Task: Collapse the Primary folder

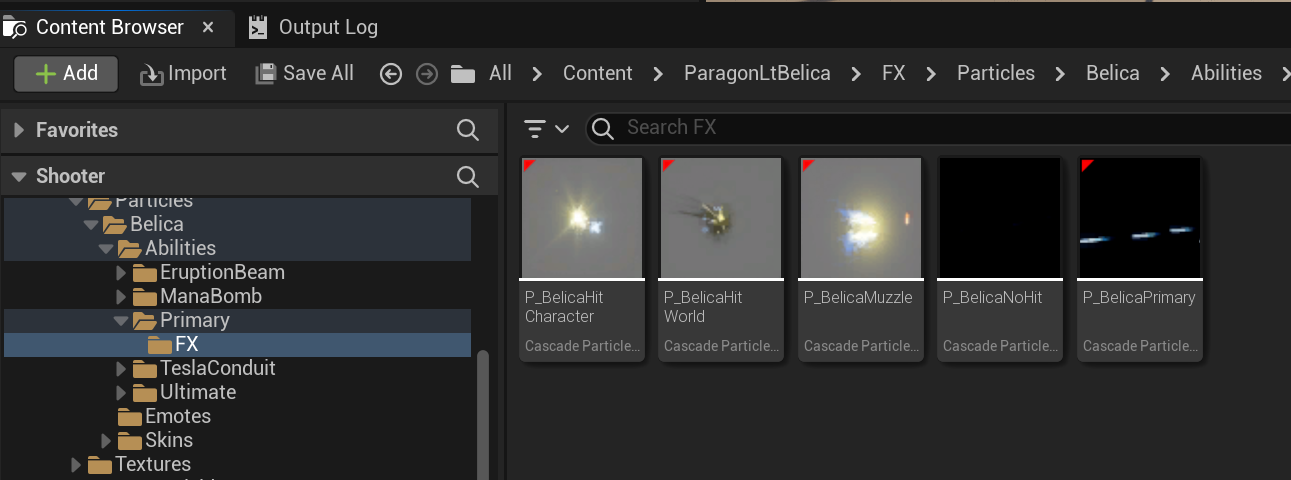Action: pyautogui.click(x=122, y=321)
